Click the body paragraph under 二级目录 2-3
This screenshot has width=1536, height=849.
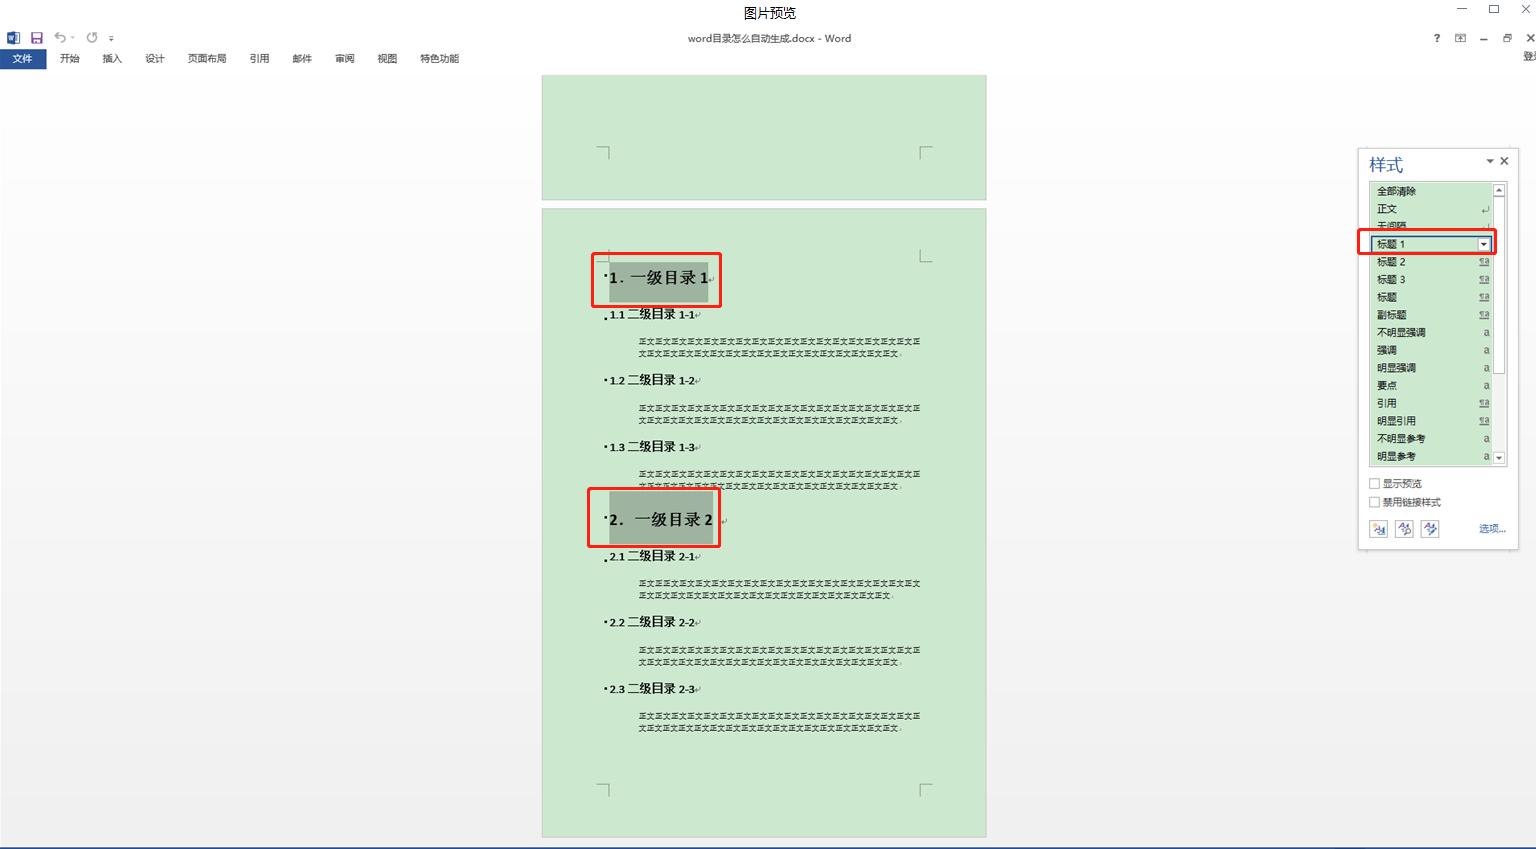tap(779, 722)
